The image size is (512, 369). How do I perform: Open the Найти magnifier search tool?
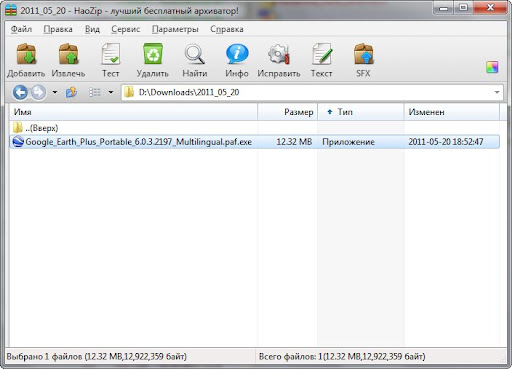(x=195, y=54)
